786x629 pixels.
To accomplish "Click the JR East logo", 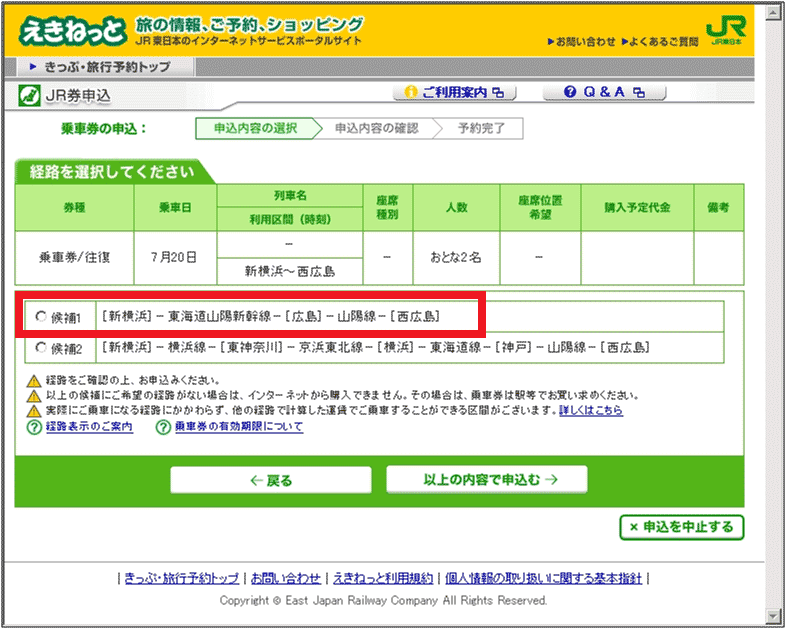I will coord(727,31).
